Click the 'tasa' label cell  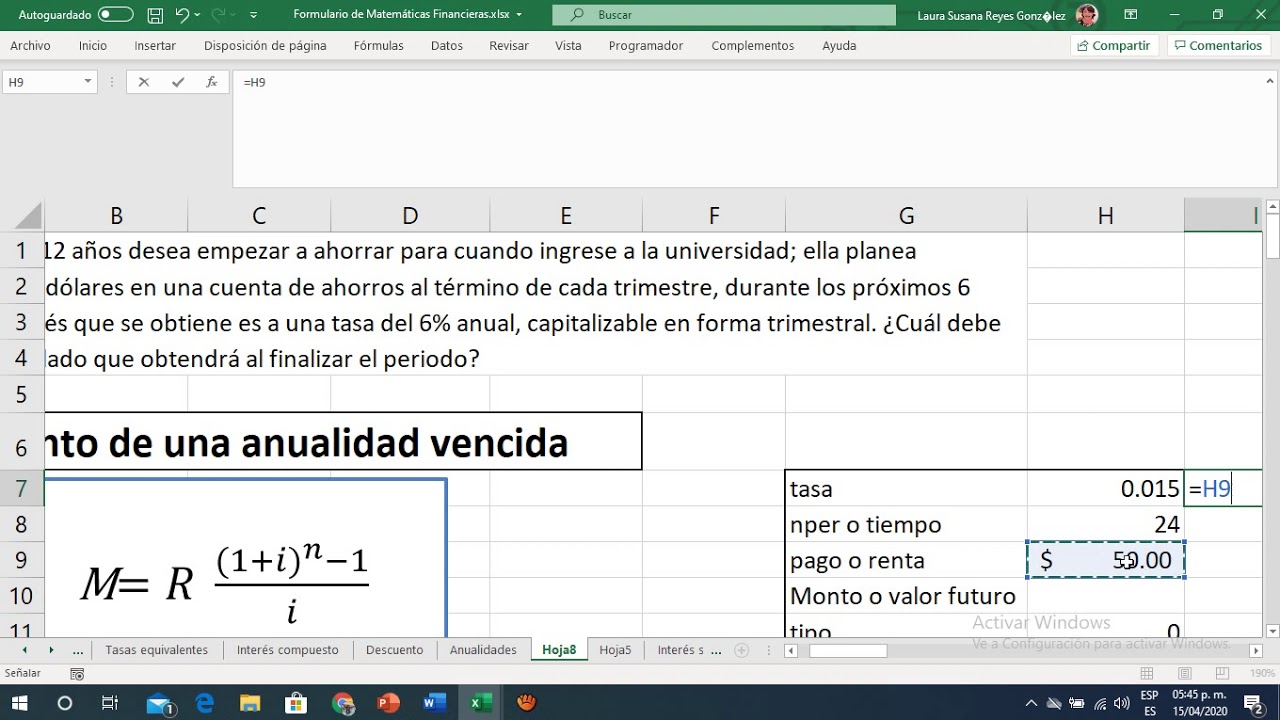point(906,489)
